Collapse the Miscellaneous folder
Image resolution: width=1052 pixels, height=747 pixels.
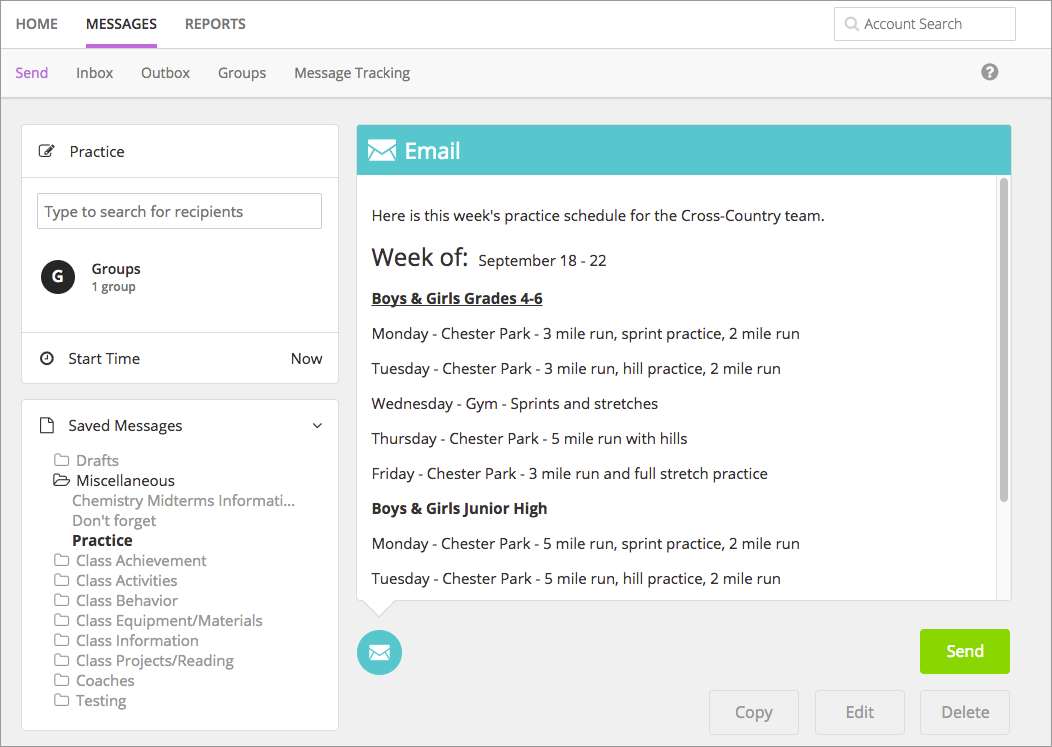[125, 481]
